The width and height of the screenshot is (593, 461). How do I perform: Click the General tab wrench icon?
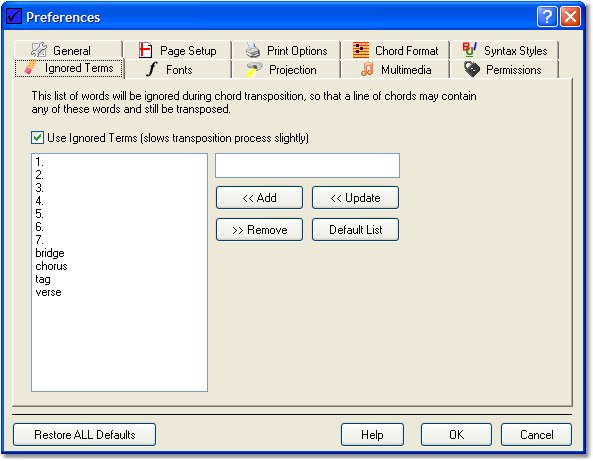(x=39, y=50)
